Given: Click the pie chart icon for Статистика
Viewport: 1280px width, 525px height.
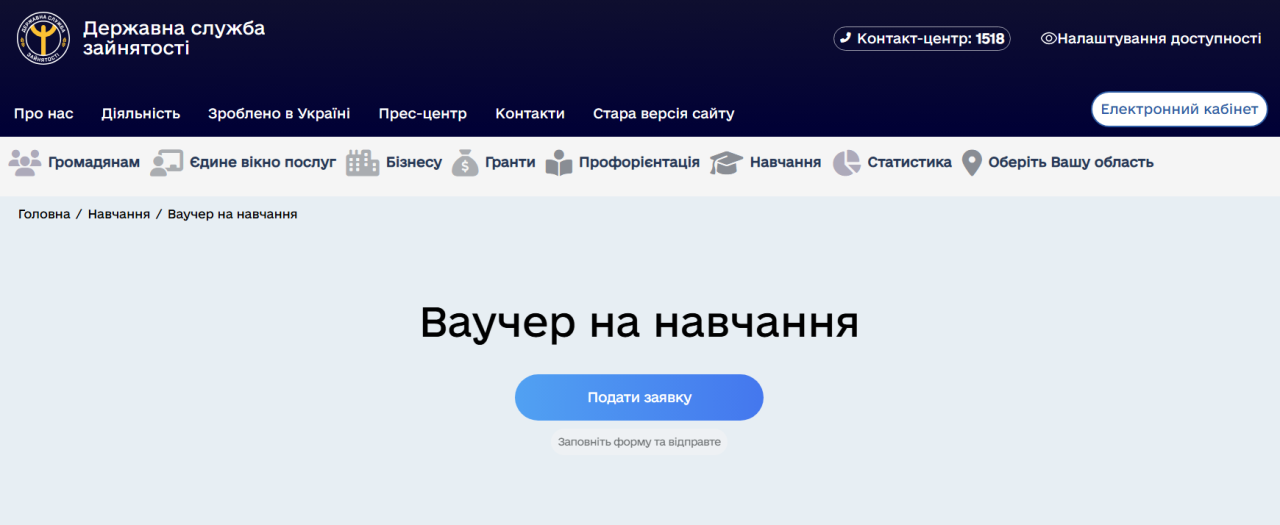Looking at the screenshot, I should (847, 162).
